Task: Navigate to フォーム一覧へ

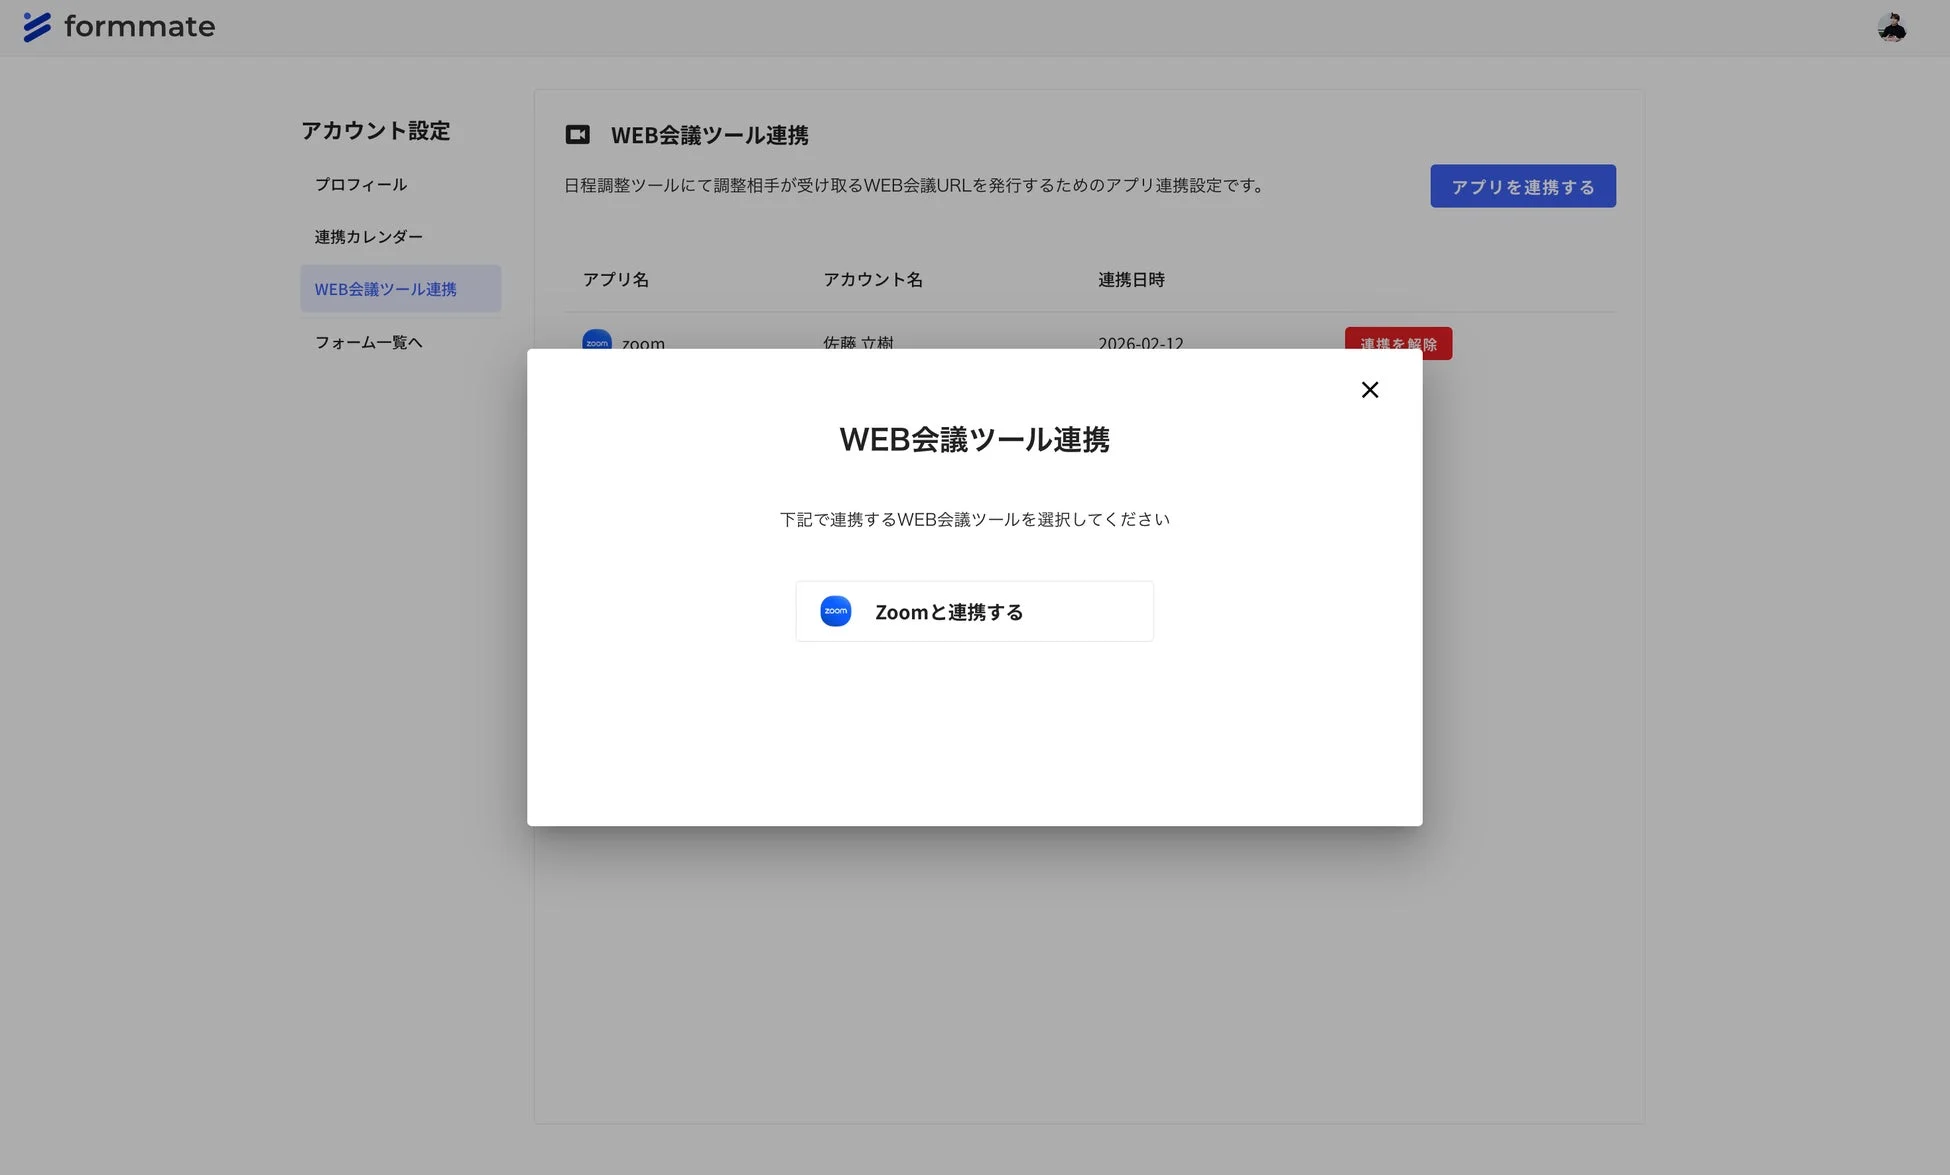Action: (367, 341)
